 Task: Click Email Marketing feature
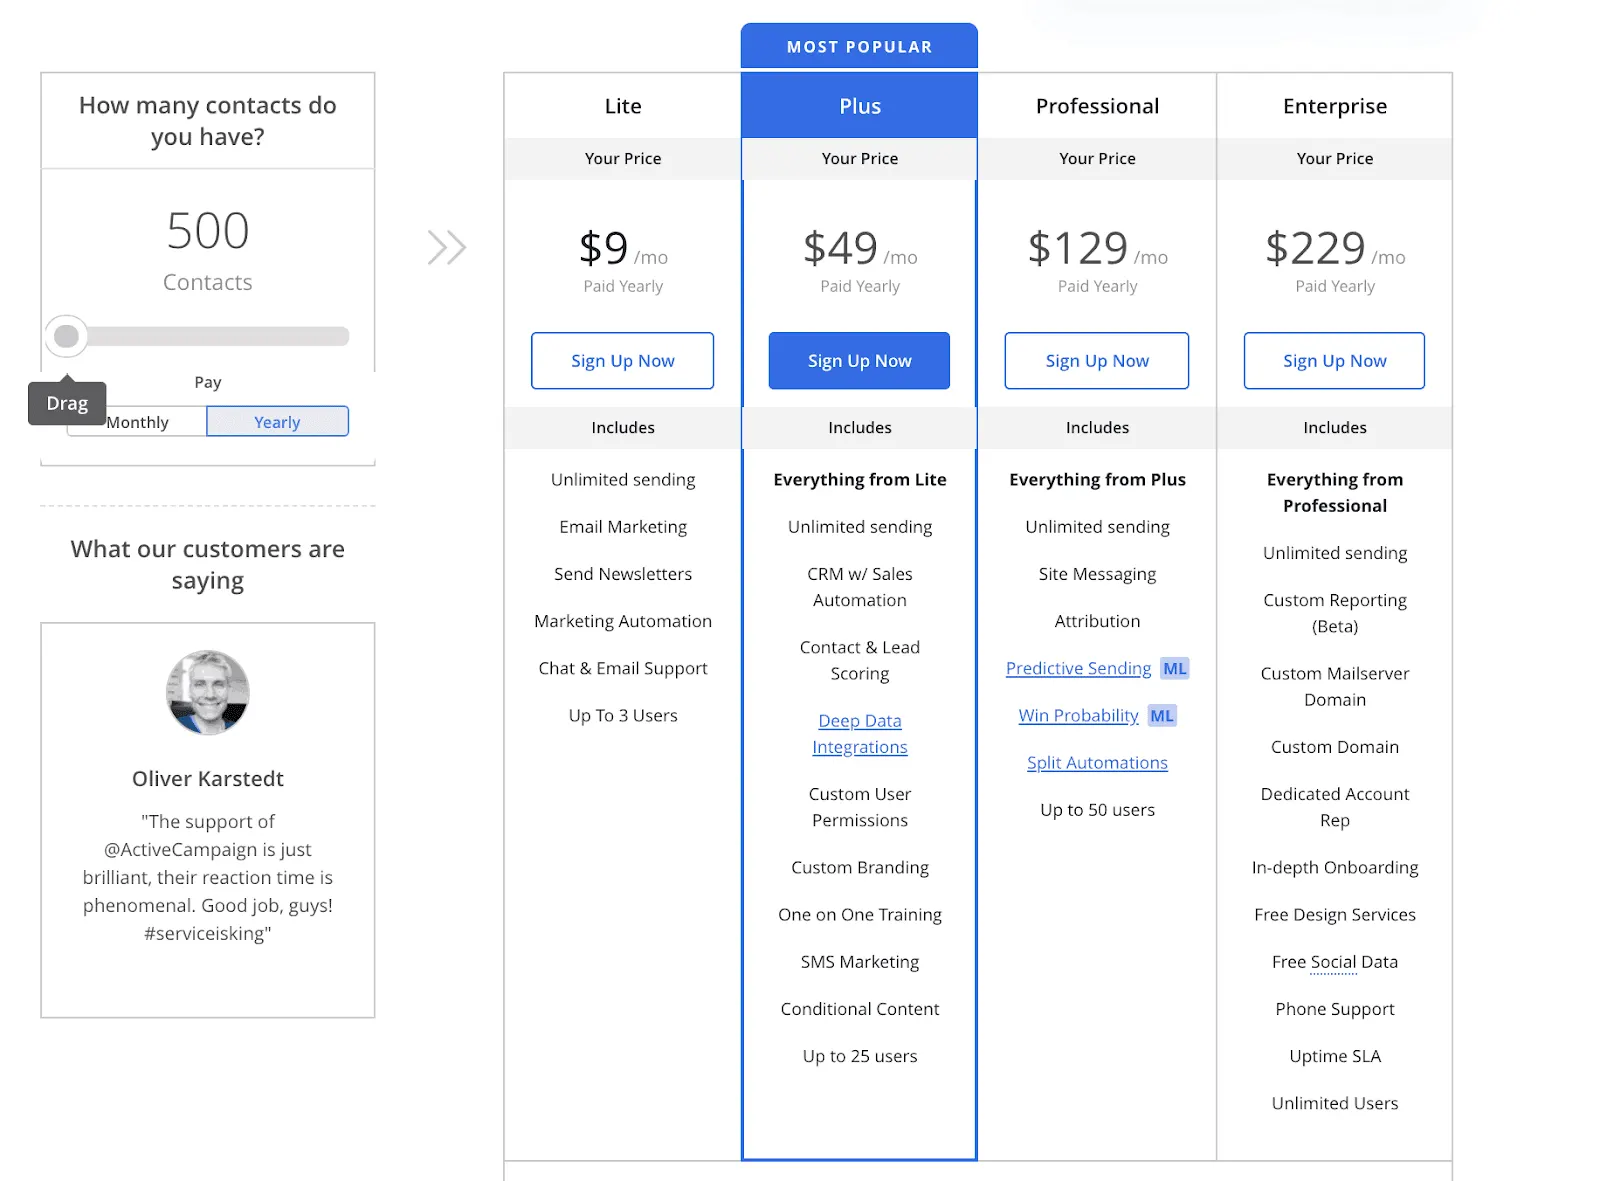coord(623,526)
